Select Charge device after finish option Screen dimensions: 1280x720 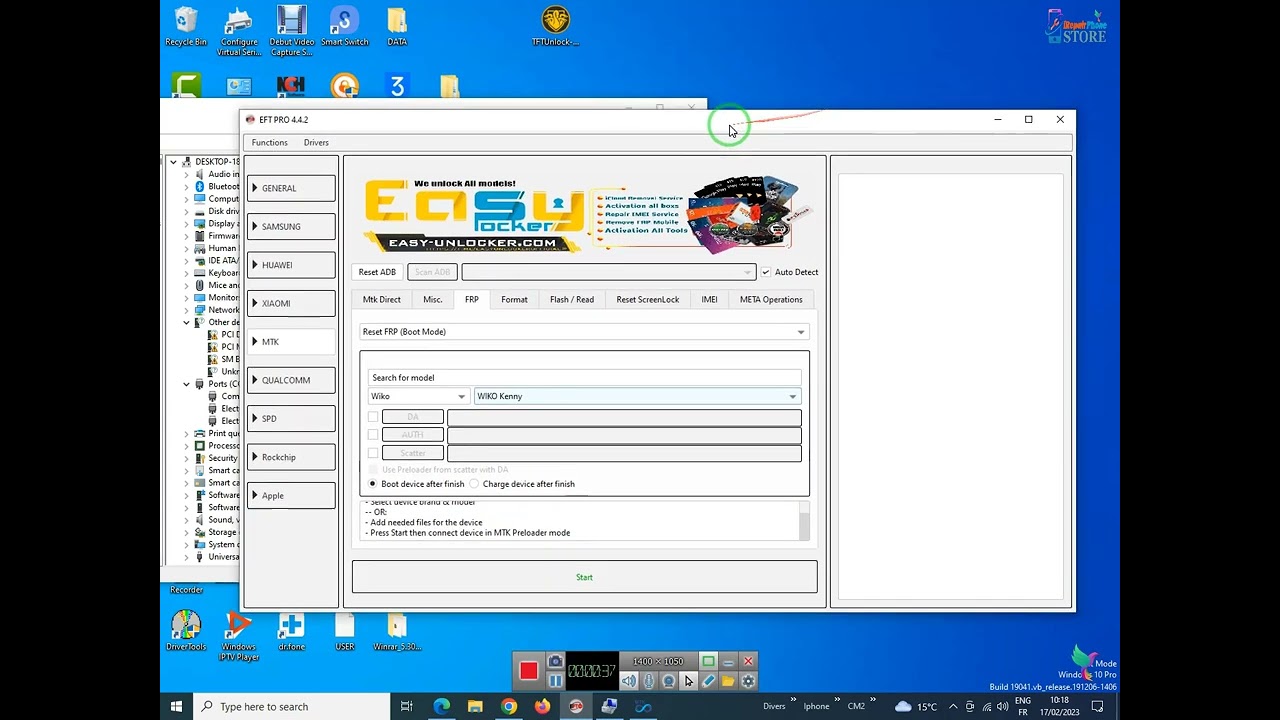475,484
